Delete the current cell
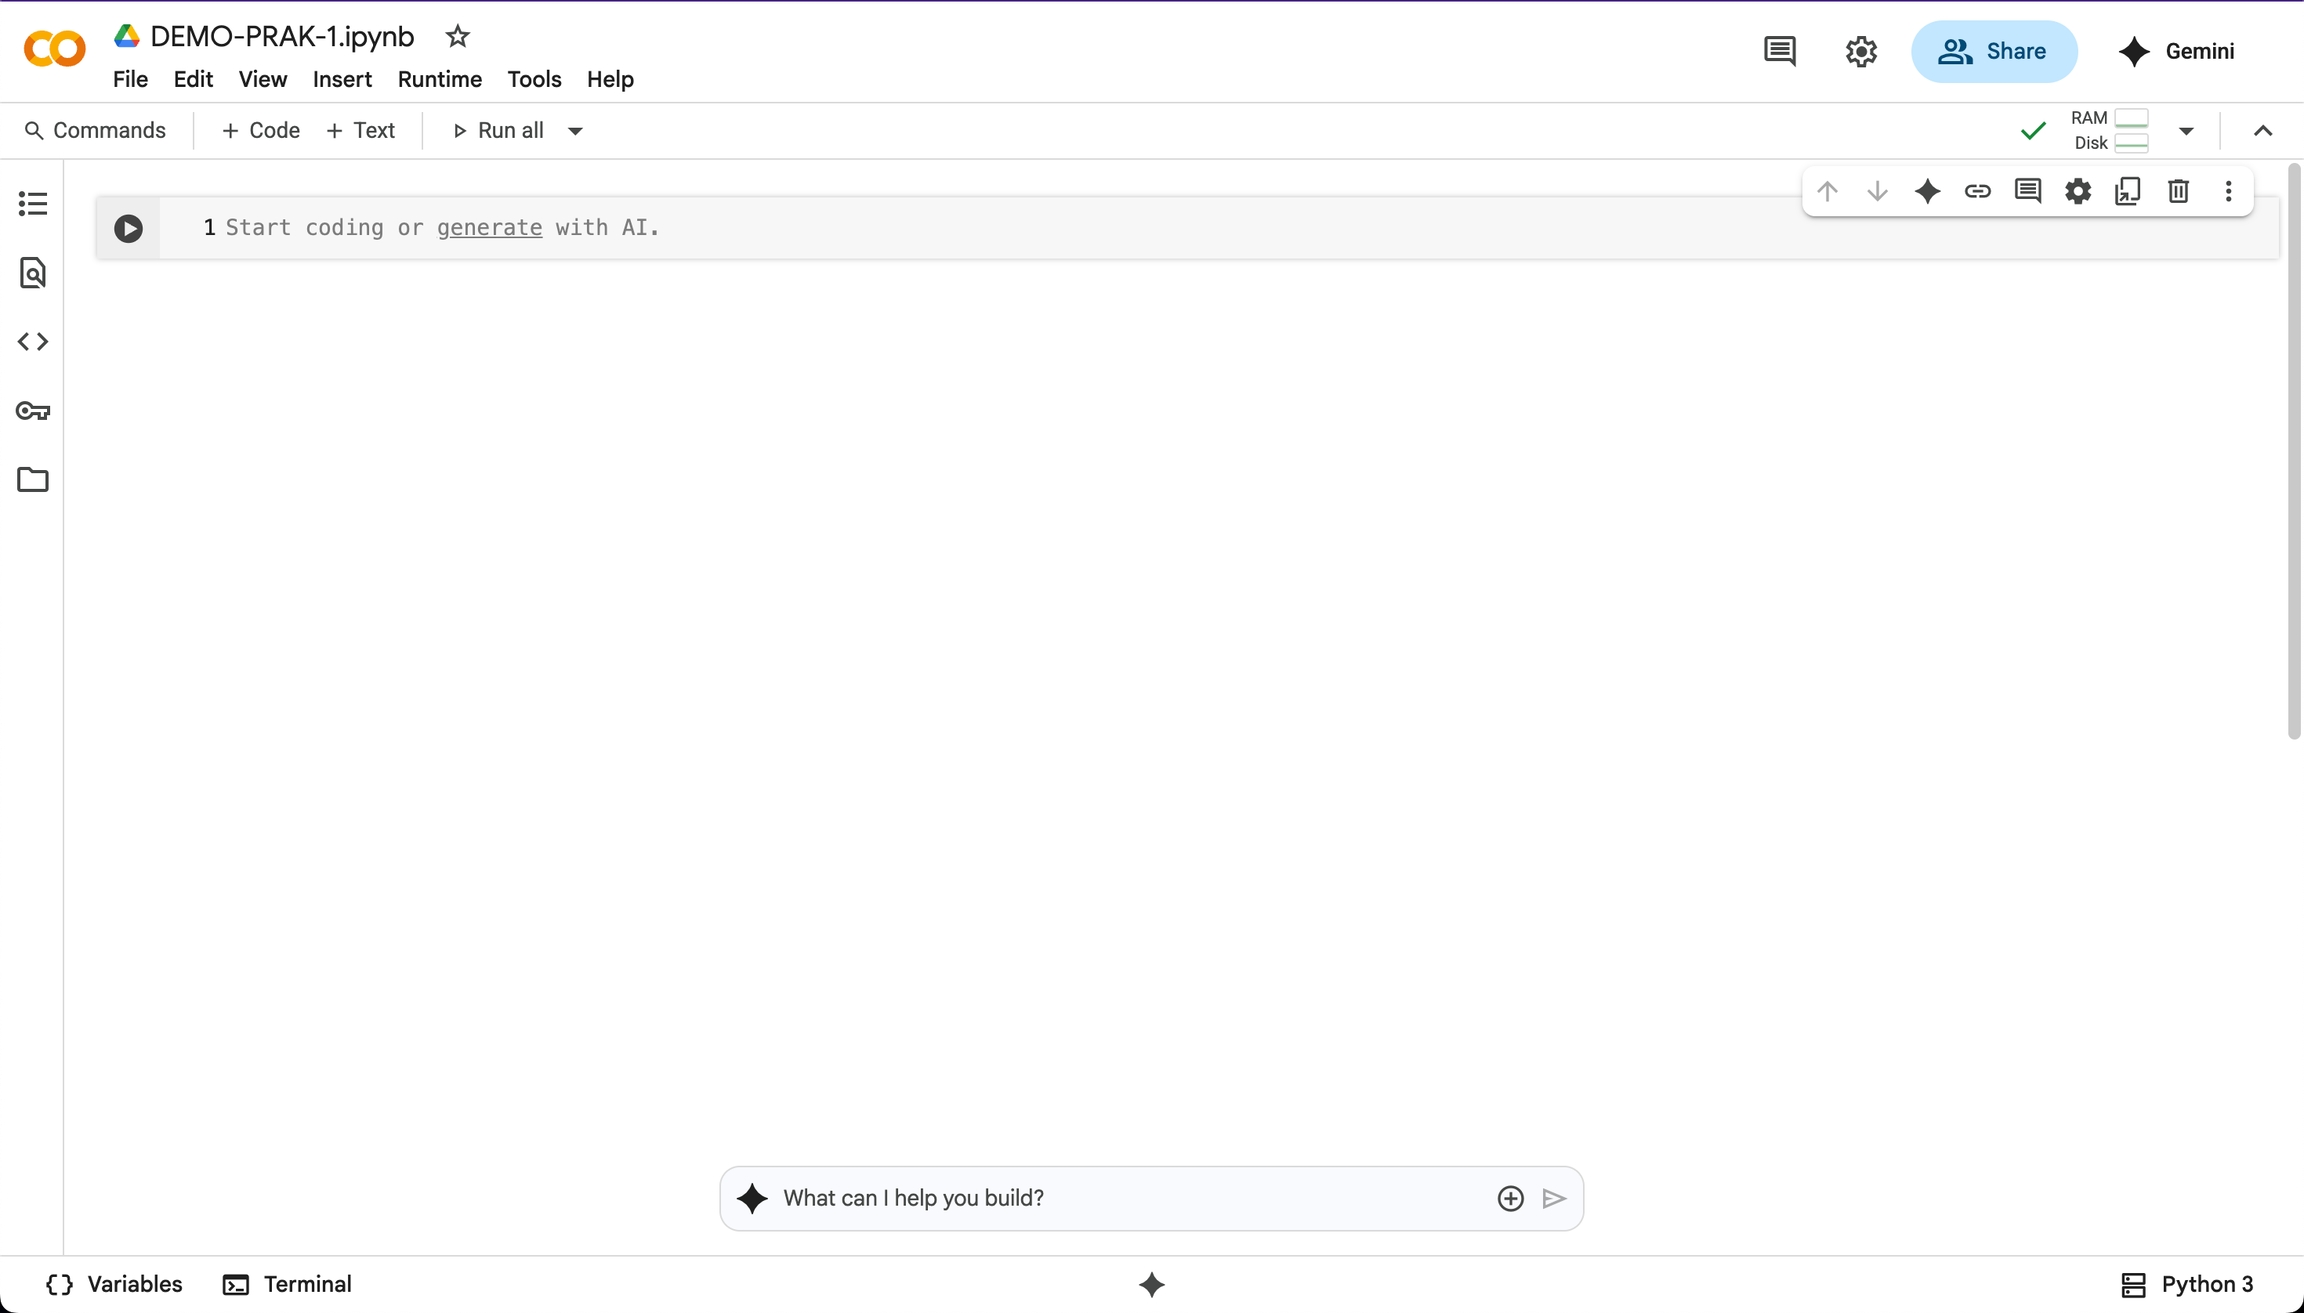This screenshot has height=1313, width=2304. (x=2178, y=191)
